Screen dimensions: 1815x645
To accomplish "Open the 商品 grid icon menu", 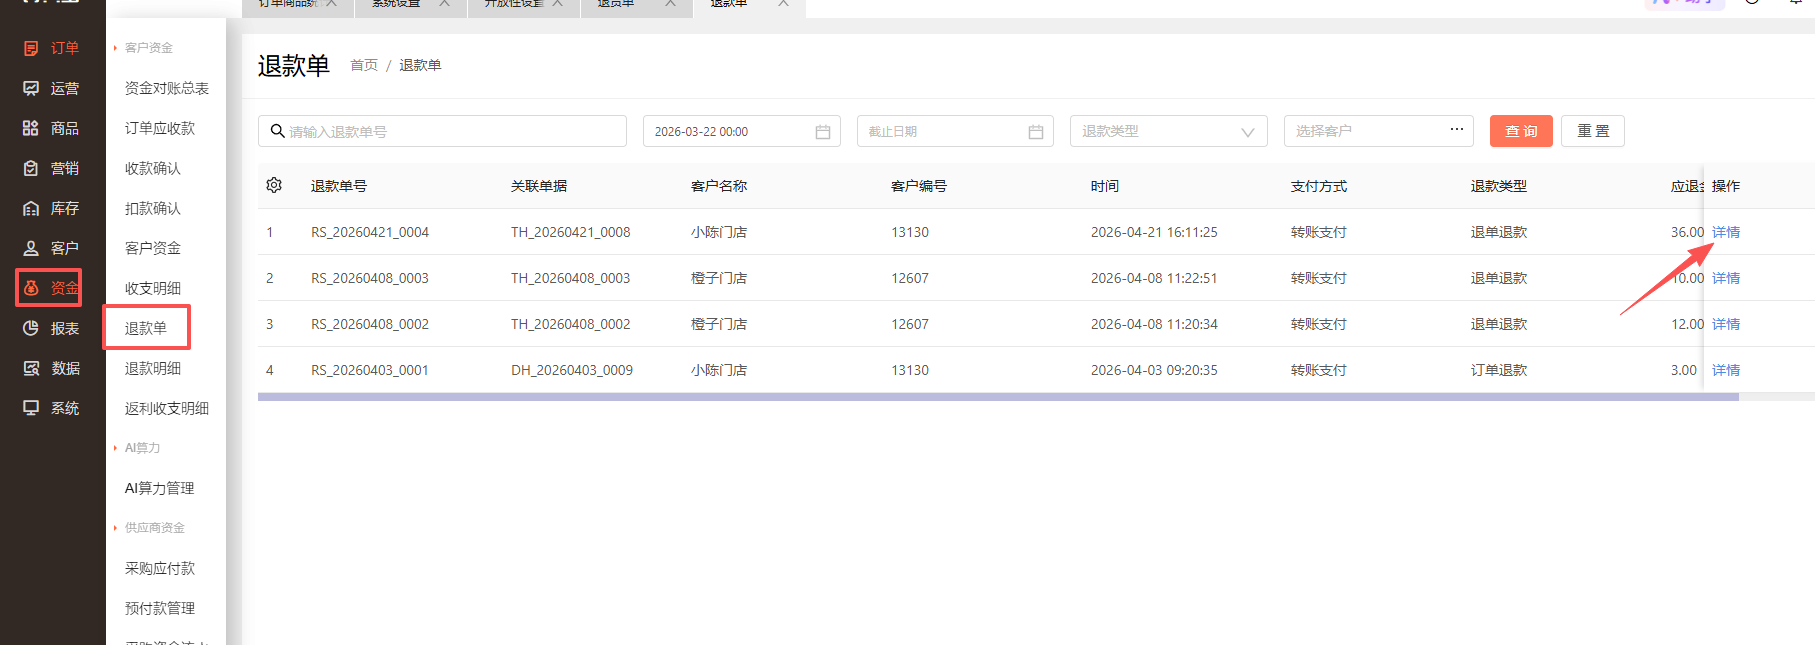I will [x=31, y=128].
